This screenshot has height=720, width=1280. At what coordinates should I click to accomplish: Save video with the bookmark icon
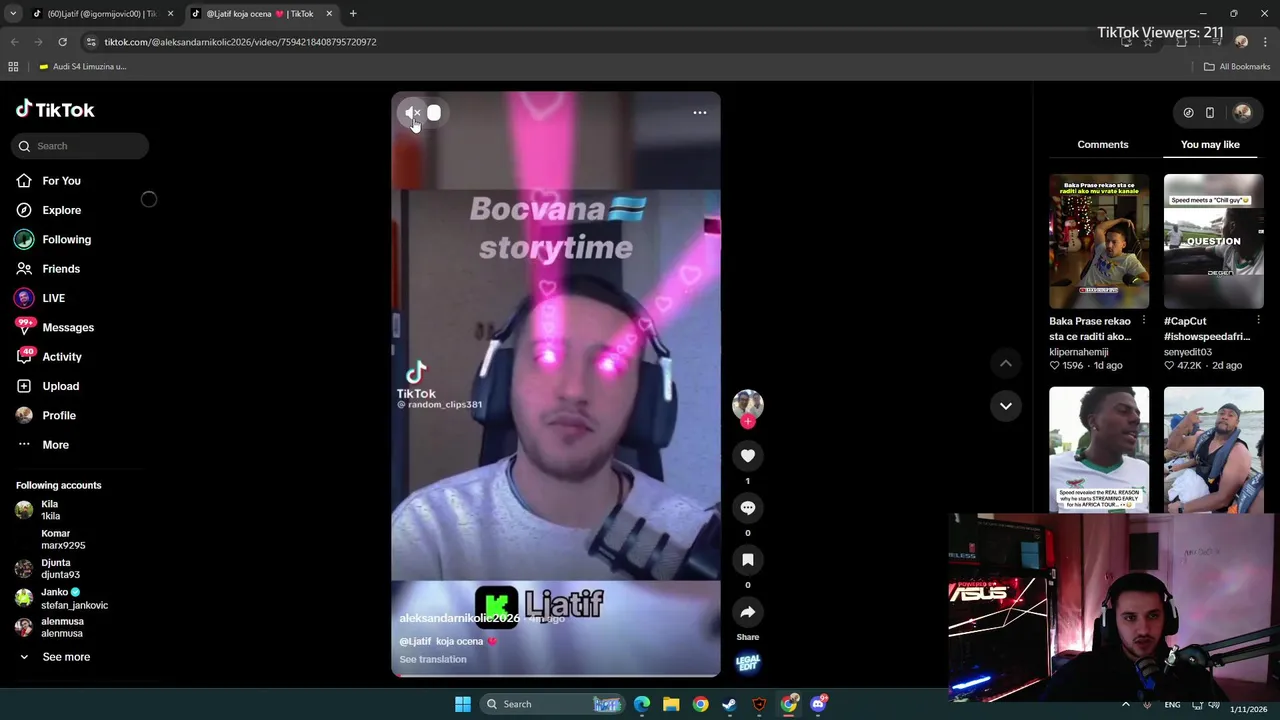coord(747,560)
